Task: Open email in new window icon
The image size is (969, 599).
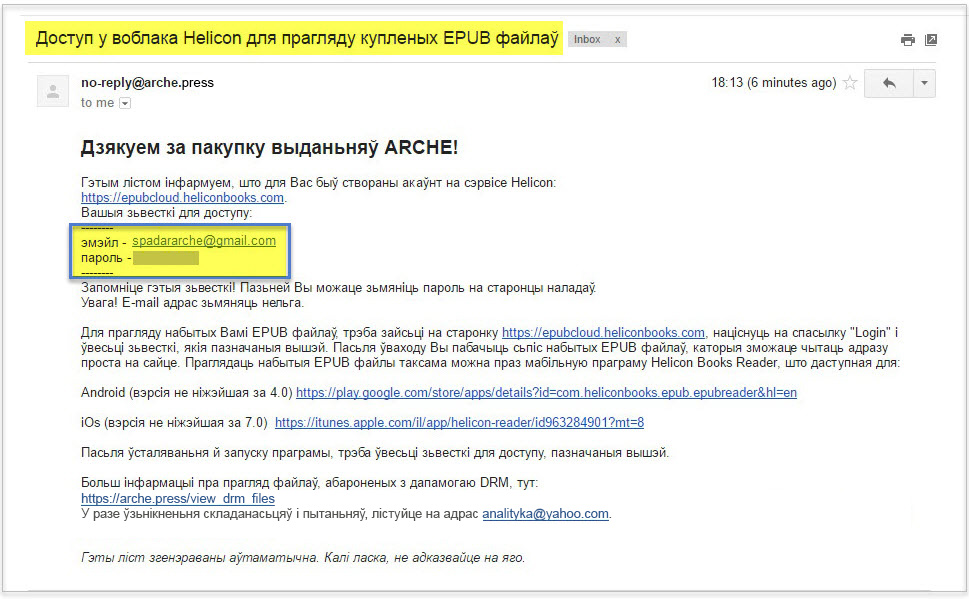Action: point(931,40)
